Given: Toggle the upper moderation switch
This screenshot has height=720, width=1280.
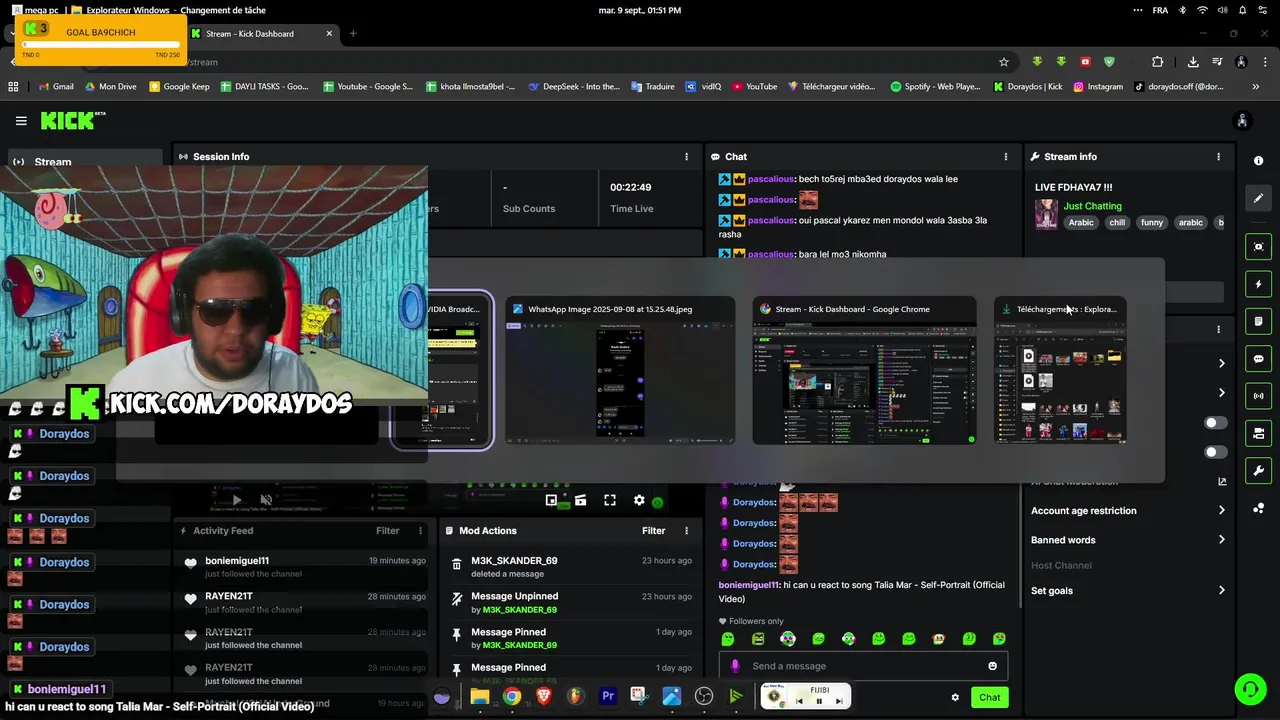Looking at the screenshot, I should pyautogui.click(x=1215, y=423).
